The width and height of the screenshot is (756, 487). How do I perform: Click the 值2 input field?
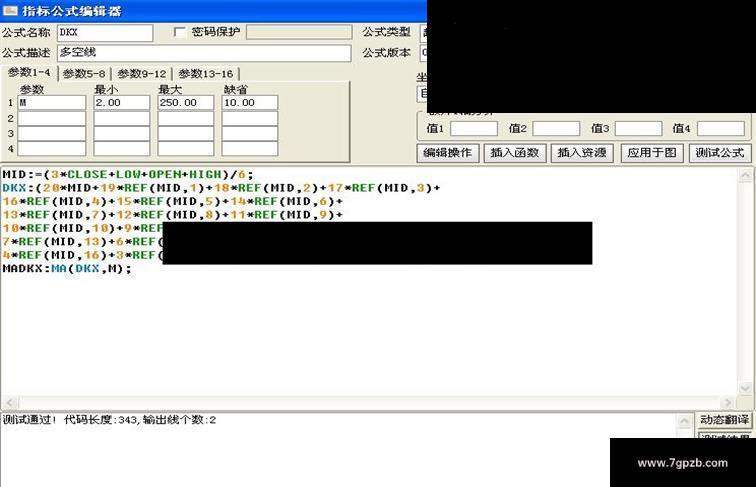coord(556,129)
